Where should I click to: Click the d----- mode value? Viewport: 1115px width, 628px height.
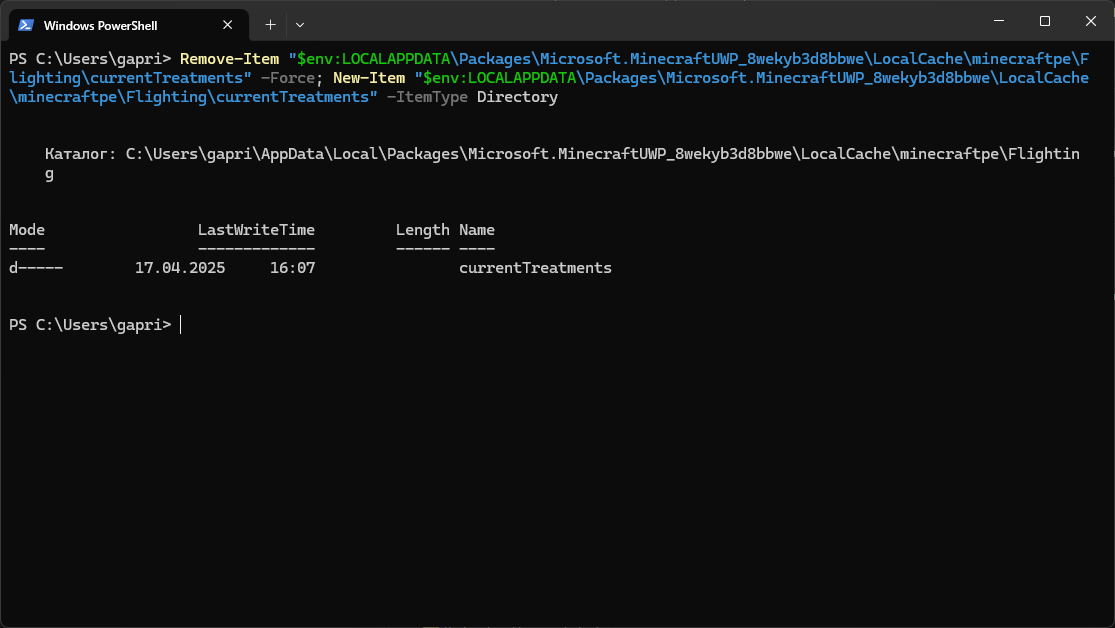click(x=36, y=268)
